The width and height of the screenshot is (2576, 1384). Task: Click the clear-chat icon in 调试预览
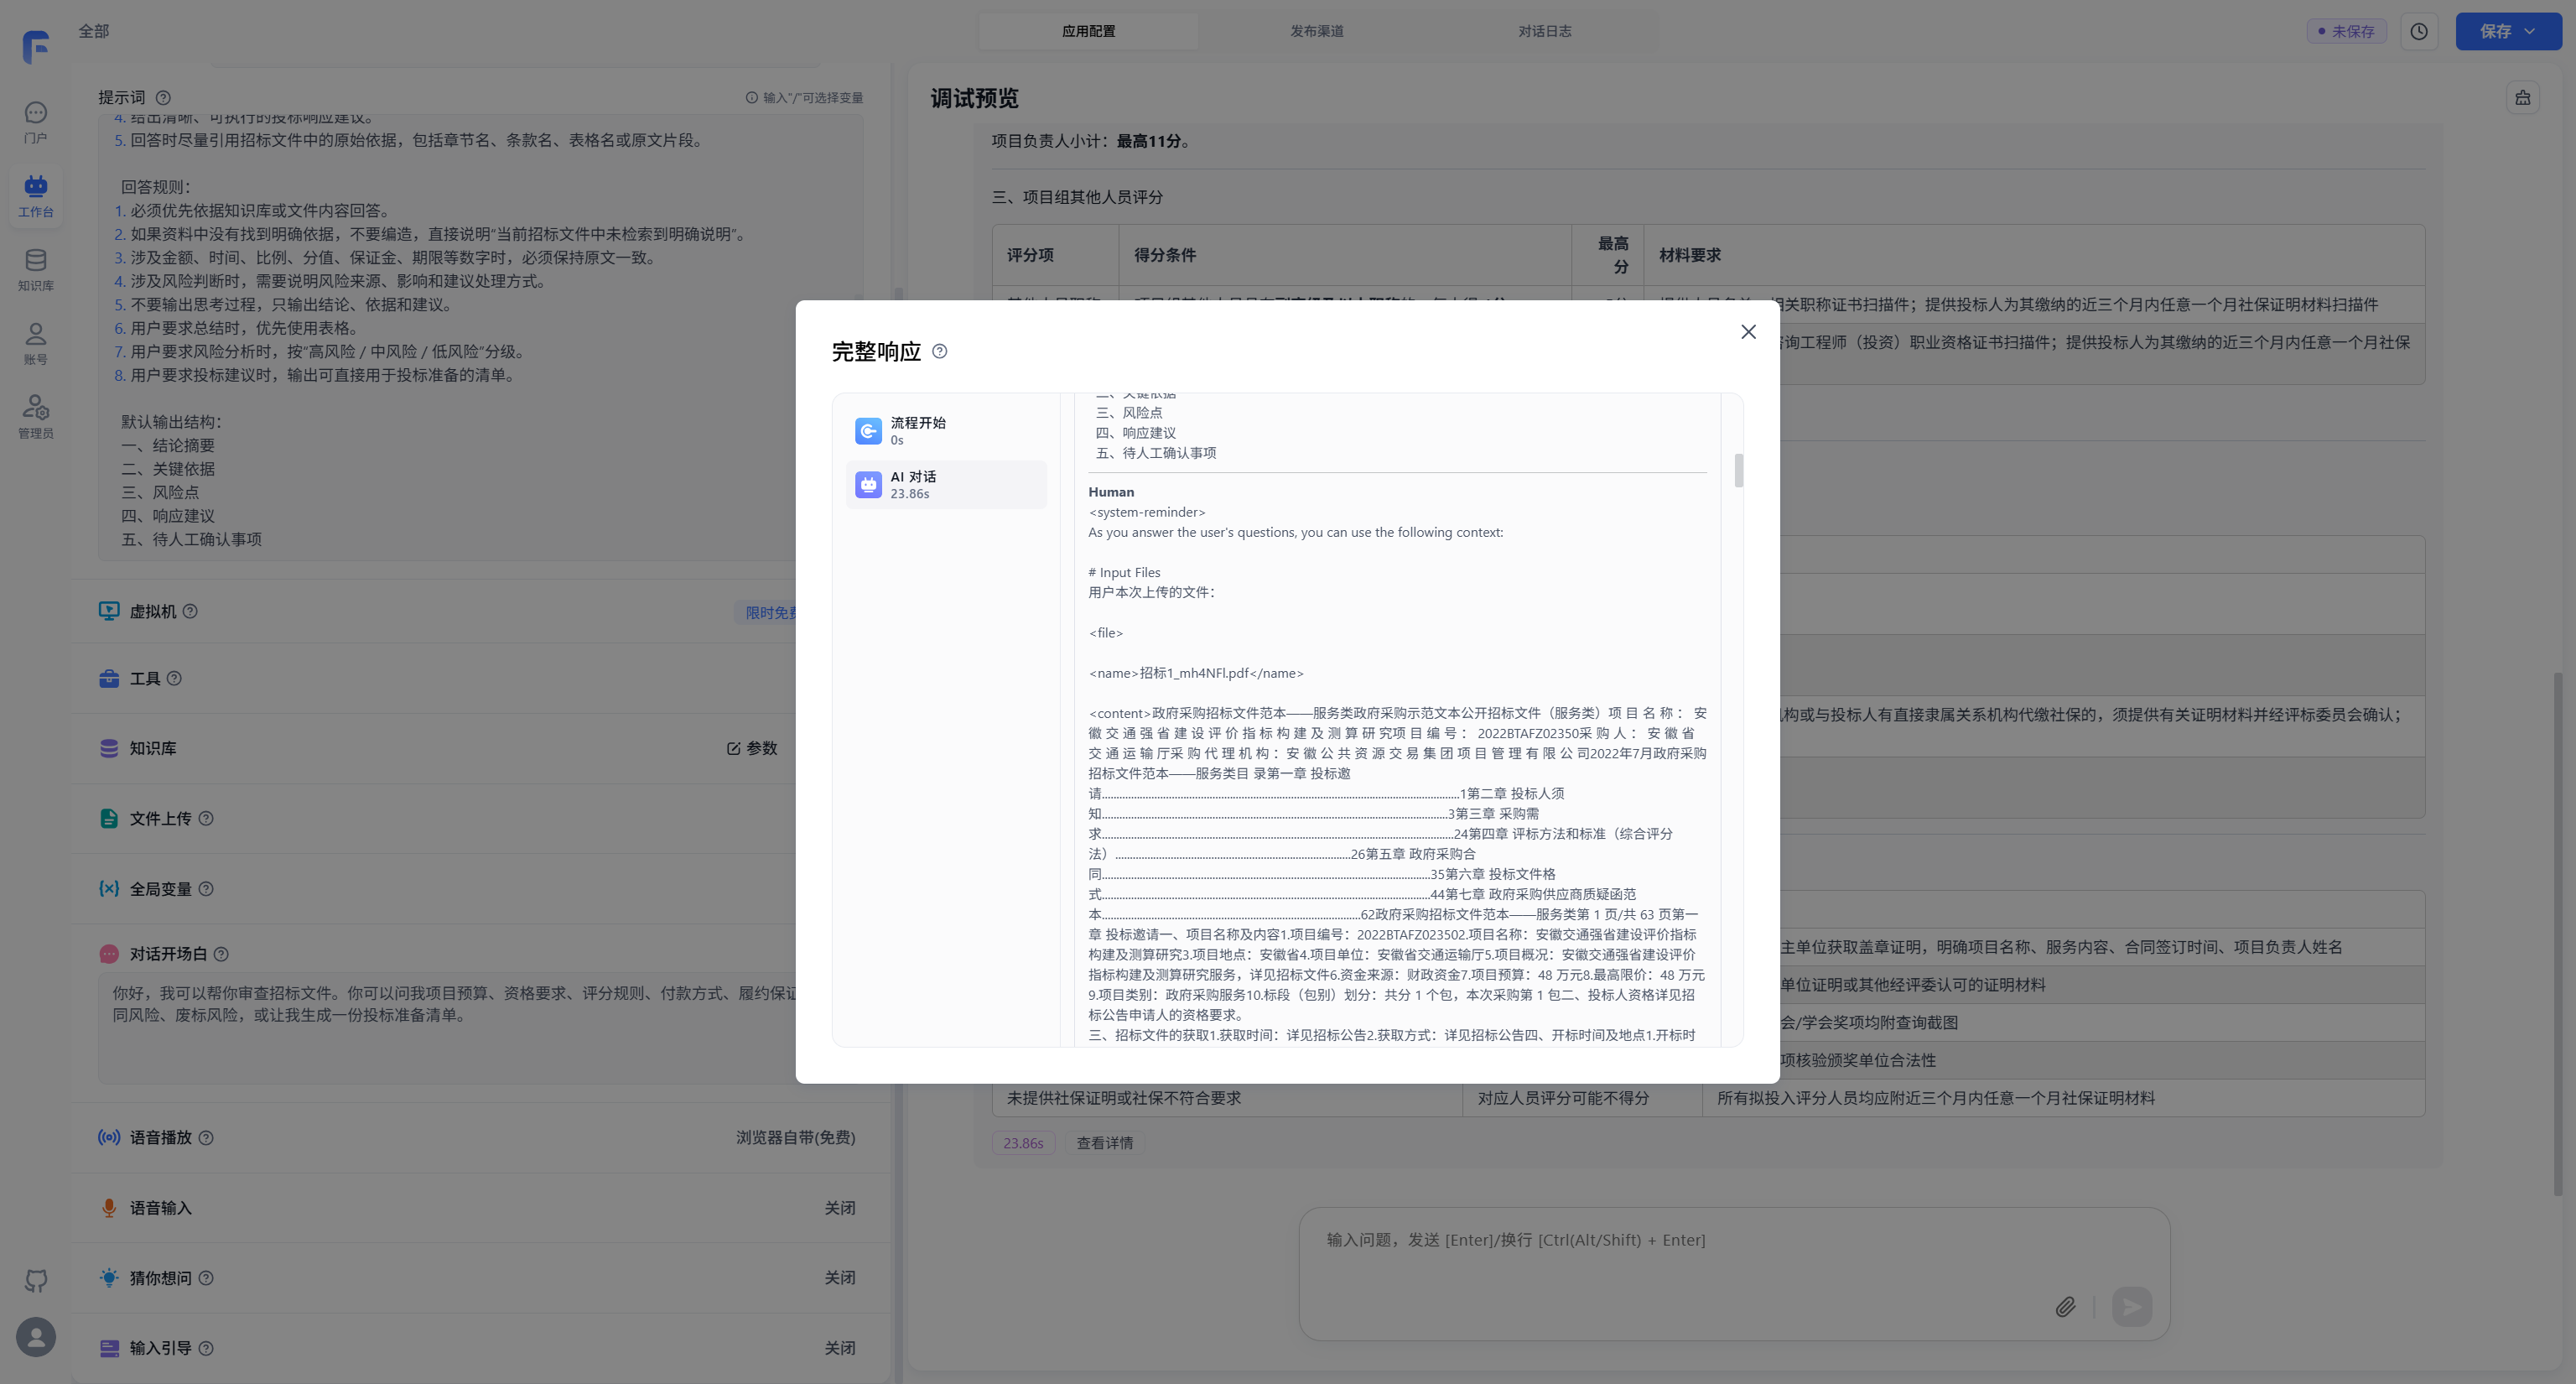pyautogui.click(x=2523, y=98)
